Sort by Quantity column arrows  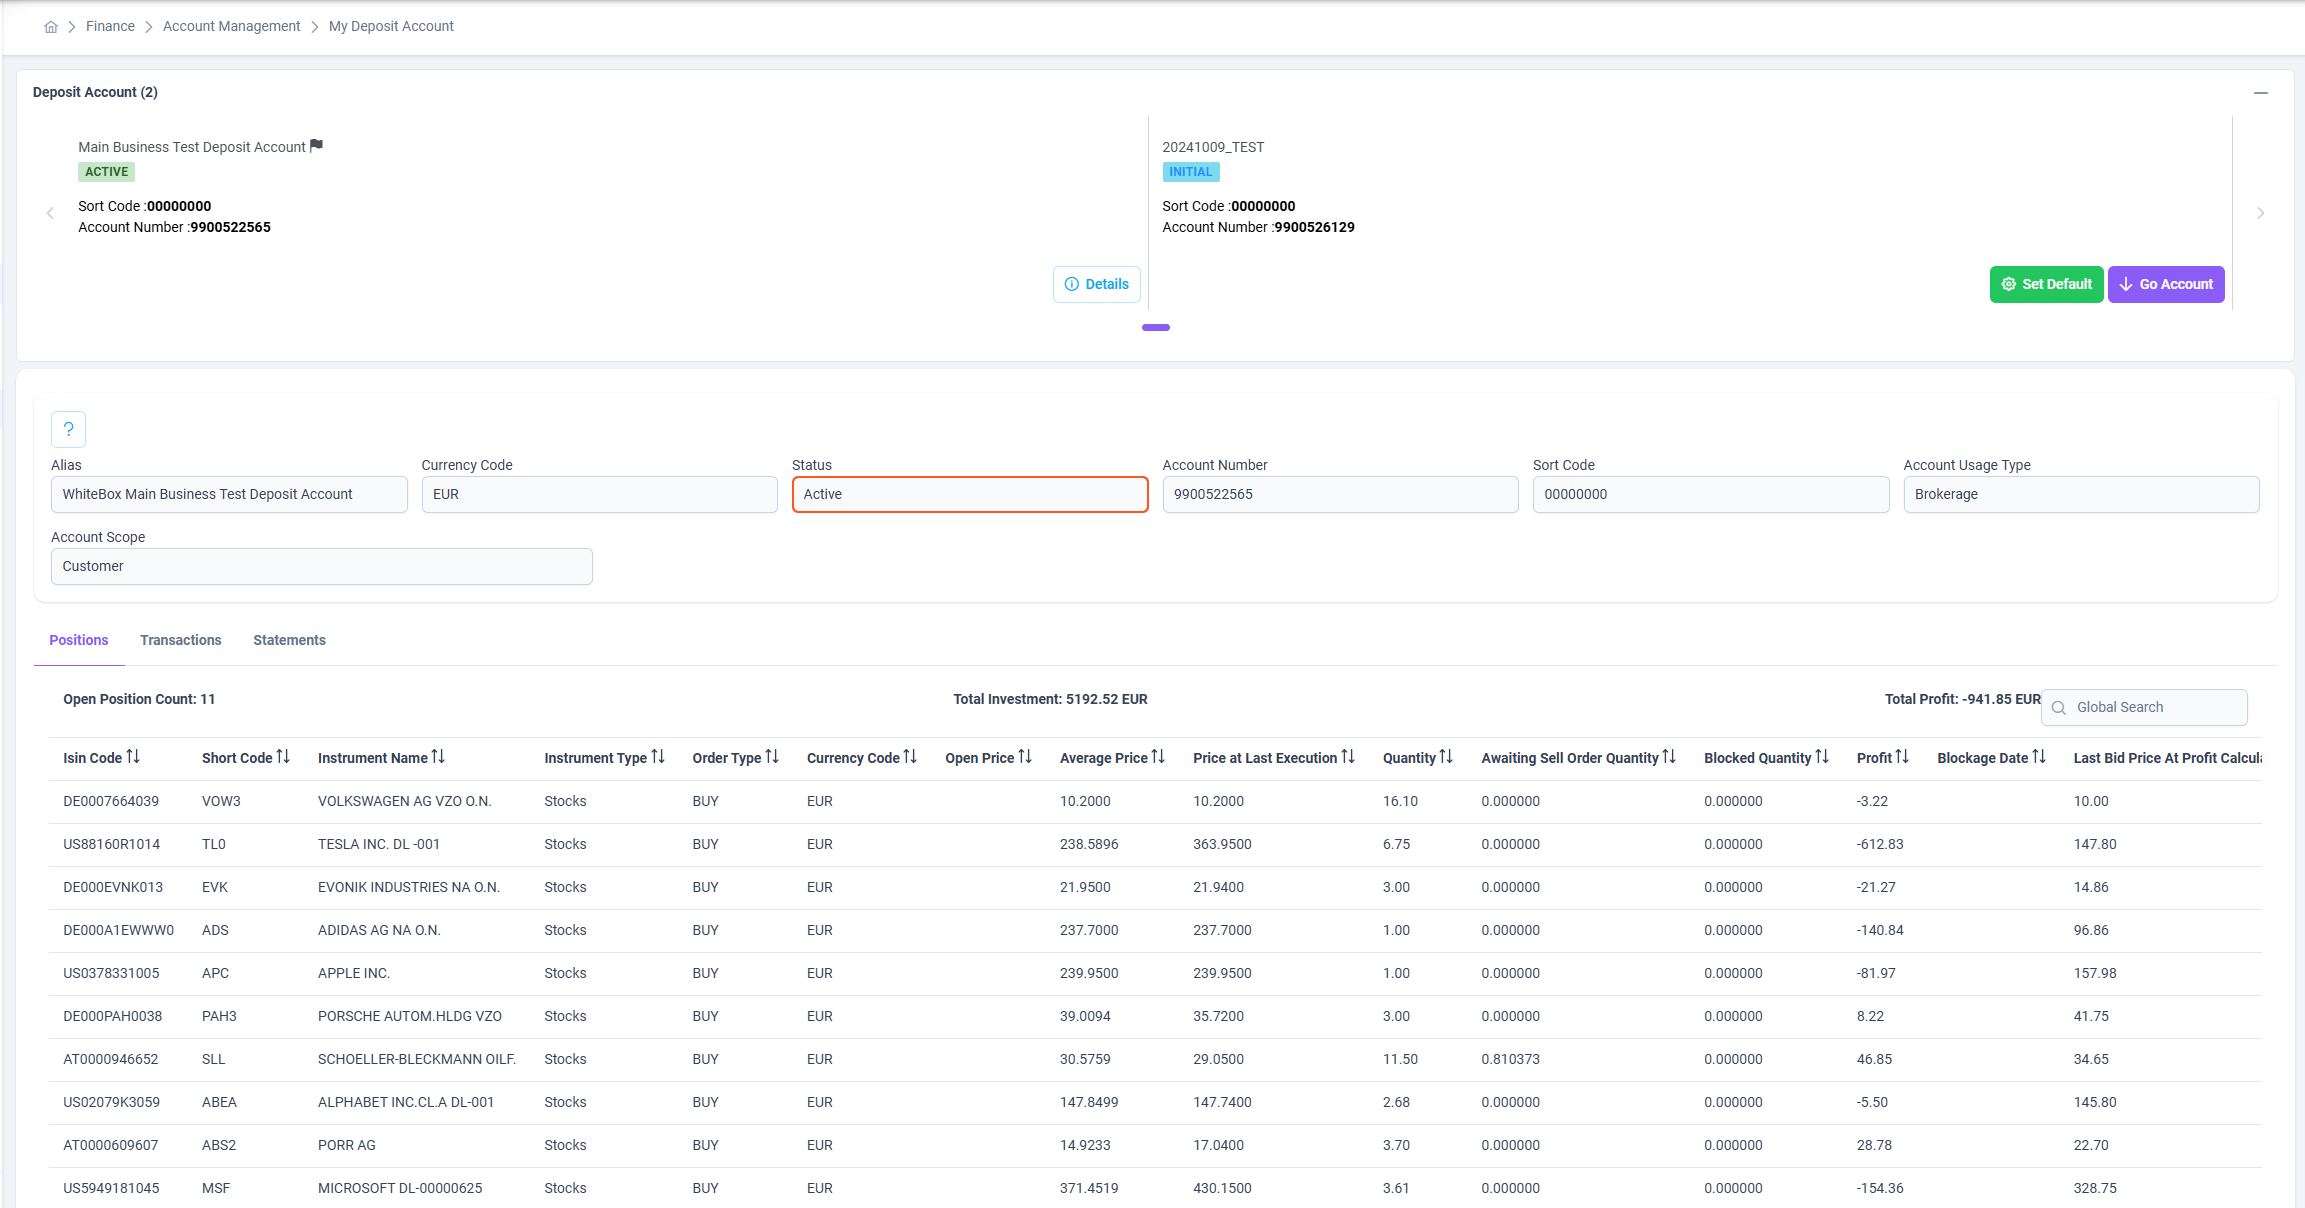tap(1446, 757)
